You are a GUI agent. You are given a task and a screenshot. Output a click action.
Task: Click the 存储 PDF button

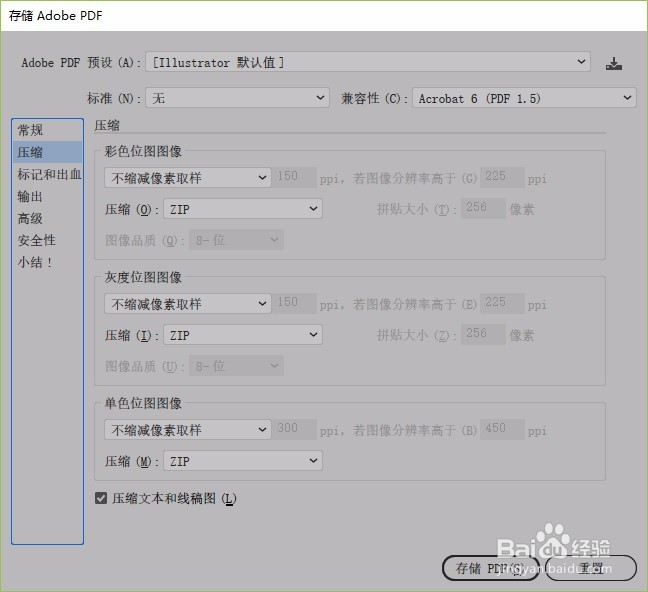tap(491, 568)
